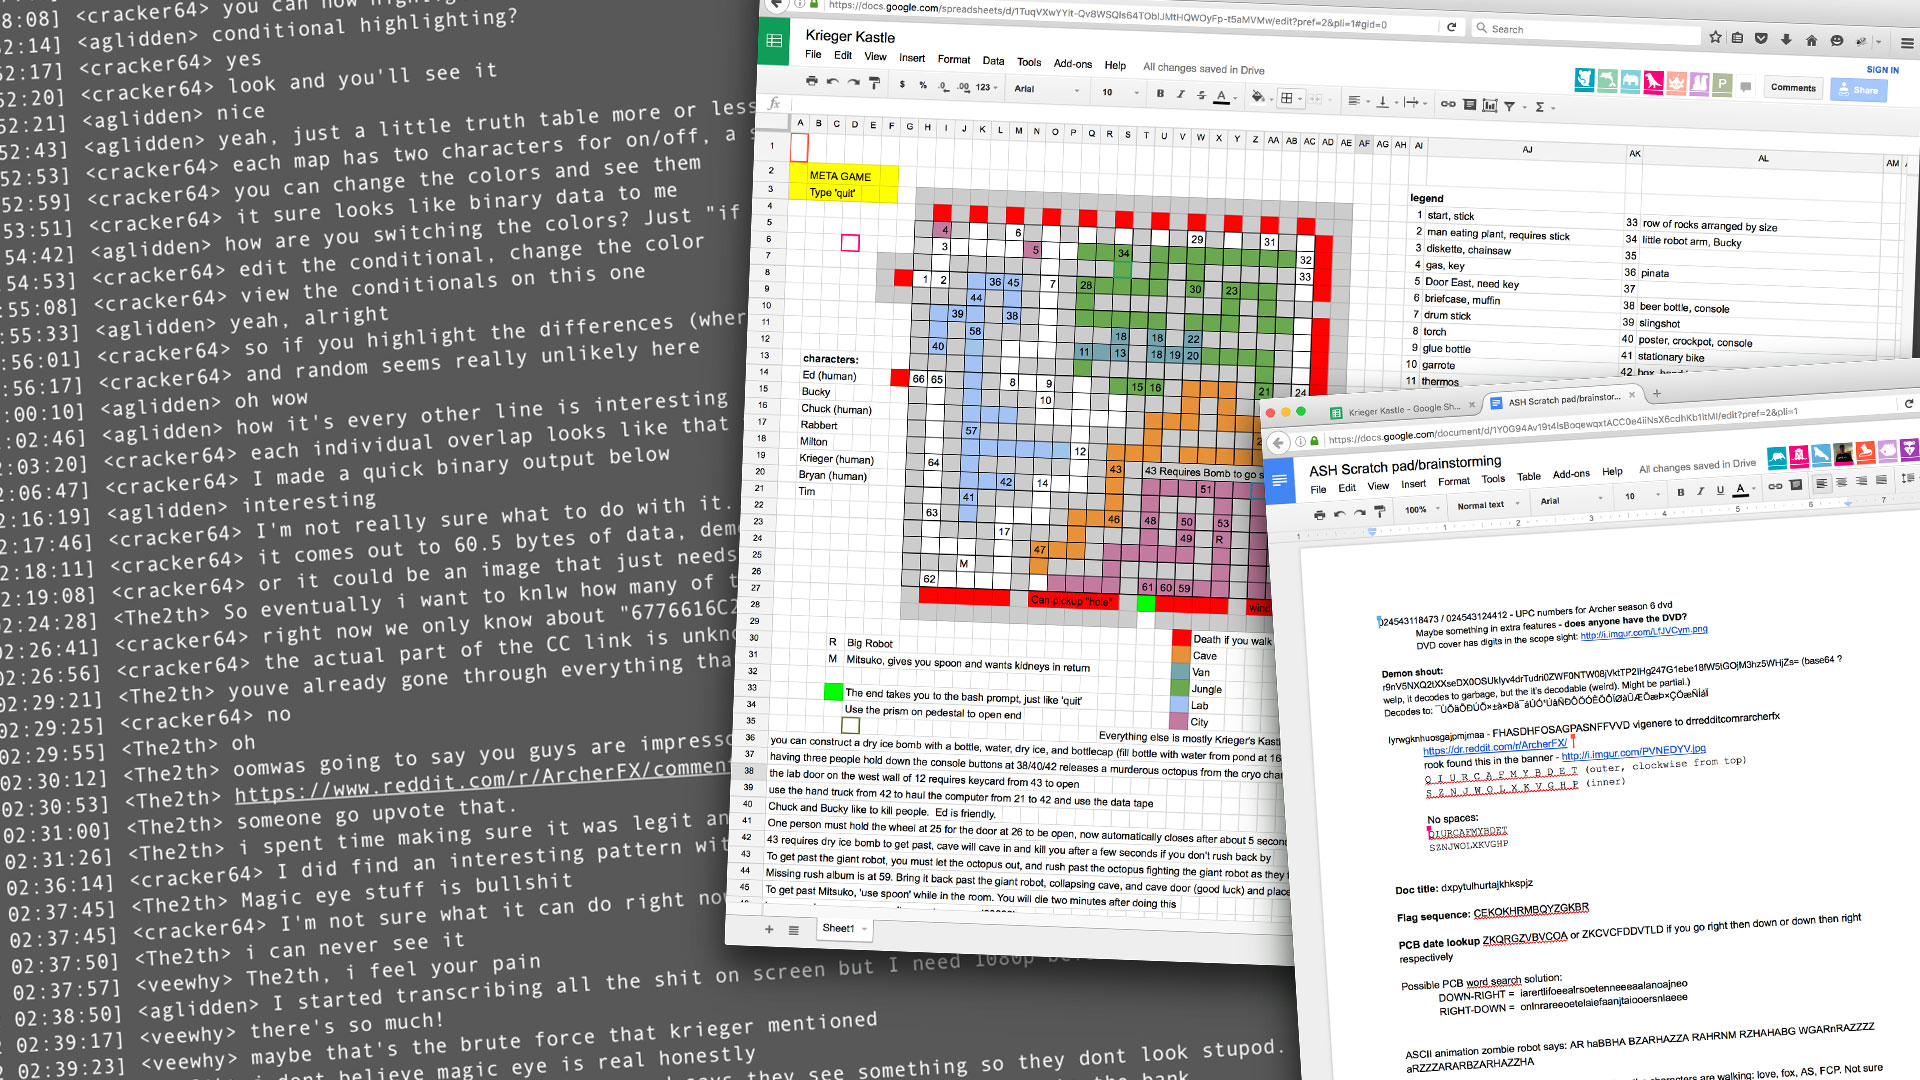Select paint format in the ASH Scratch pad toolbar
This screenshot has height=1080, width=1920.
(x=1380, y=511)
